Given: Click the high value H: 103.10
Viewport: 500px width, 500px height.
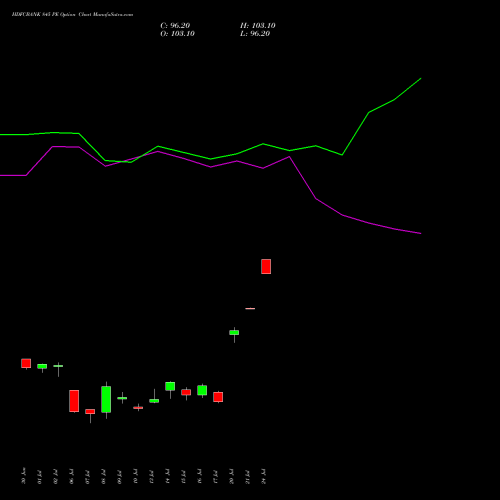Looking at the screenshot, I should tap(258, 26).
